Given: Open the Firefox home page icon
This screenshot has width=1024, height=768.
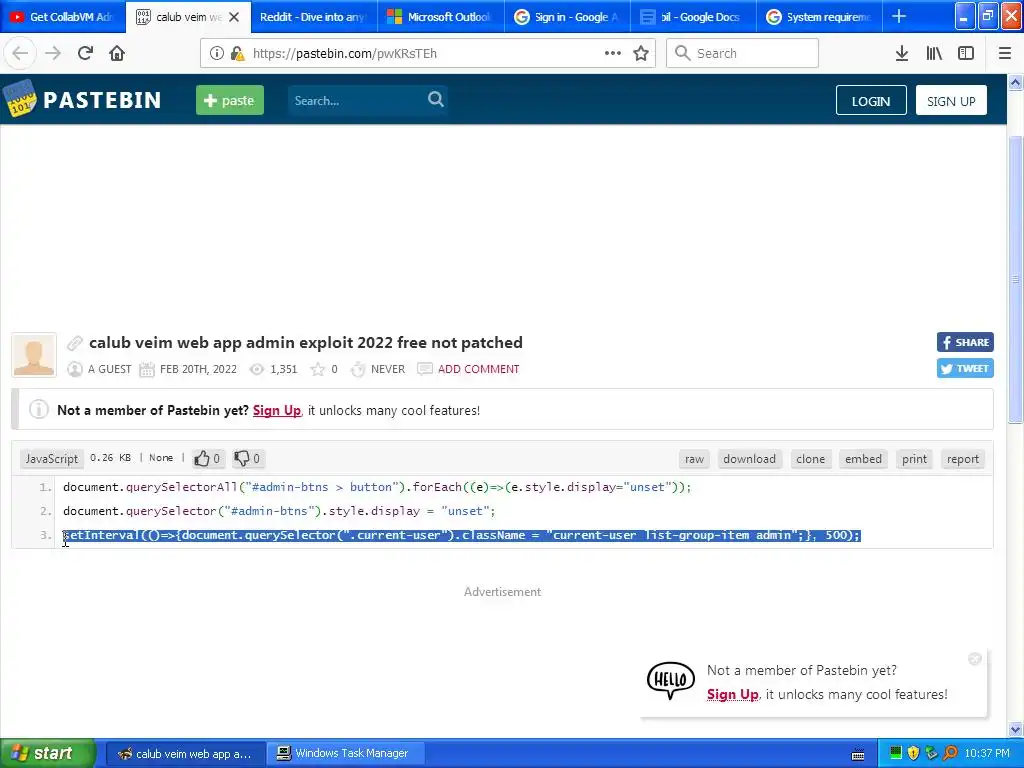Looking at the screenshot, I should (117, 53).
